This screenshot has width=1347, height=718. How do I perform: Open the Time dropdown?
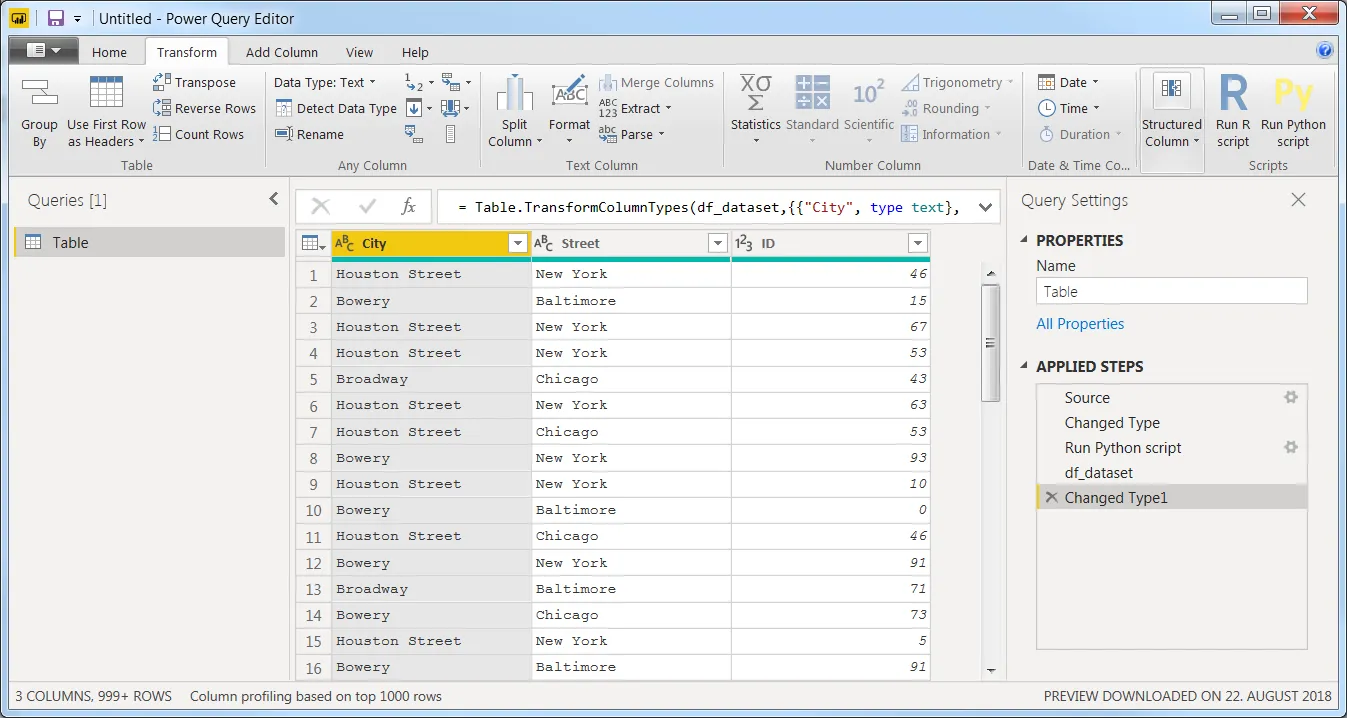(1069, 108)
